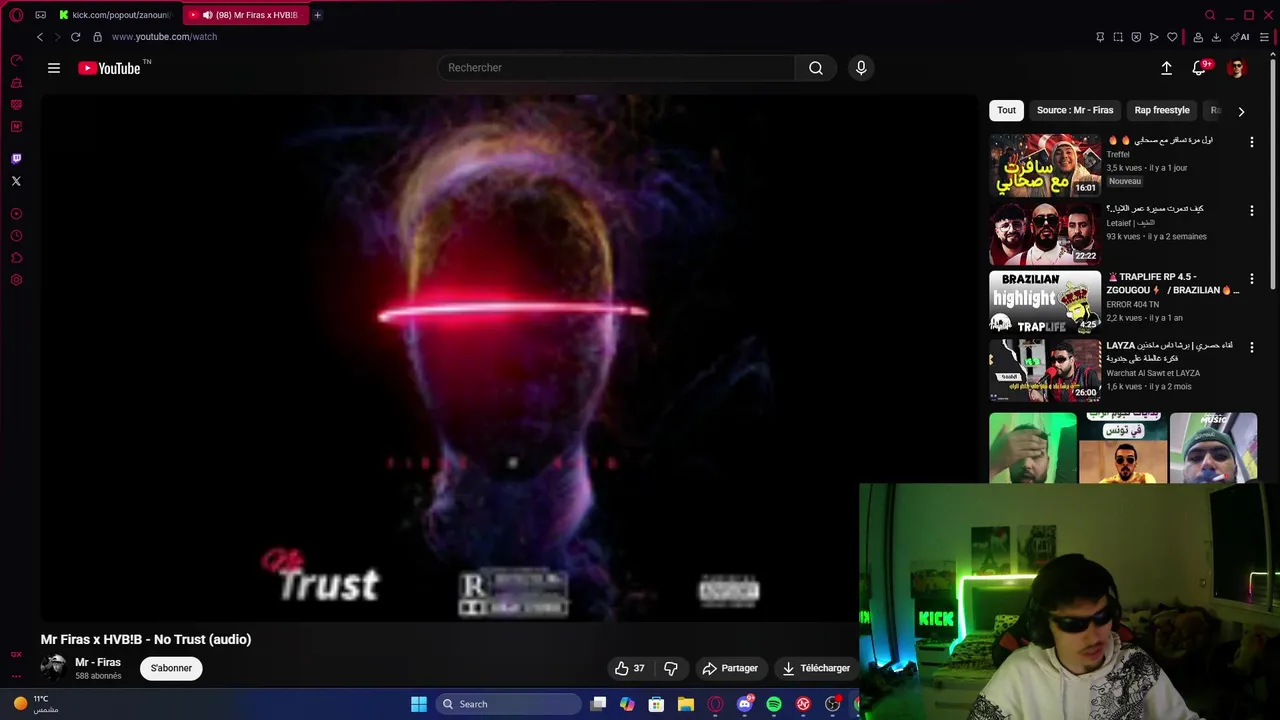Viewport: 1280px width, 720px height.
Task: Open options for the 22:22 Letaief video
Action: [x=1251, y=211]
